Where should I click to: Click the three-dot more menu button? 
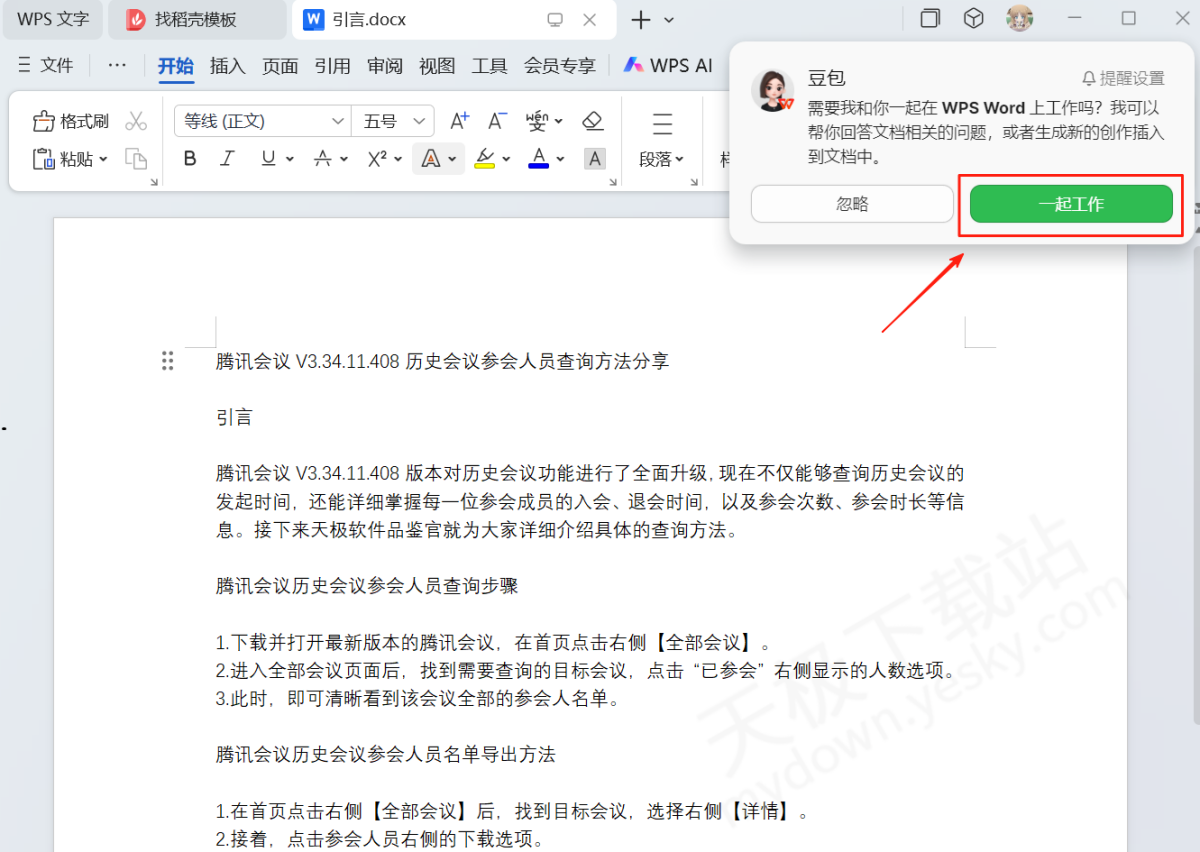click(x=117, y=65)
